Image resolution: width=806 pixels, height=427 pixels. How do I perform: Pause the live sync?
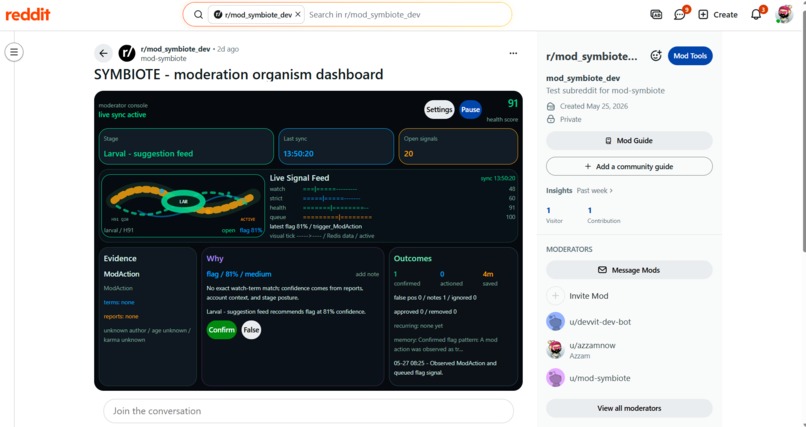(470, 109)
